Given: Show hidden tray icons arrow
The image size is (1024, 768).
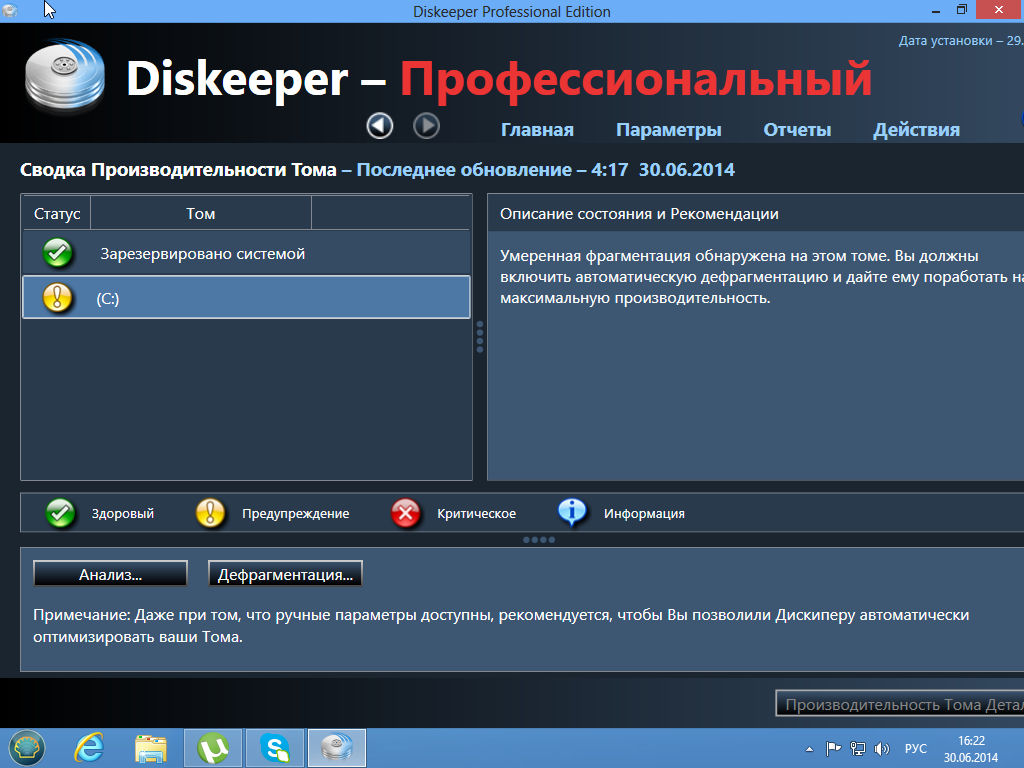Looking at the screenshot, I should (809, 749).
